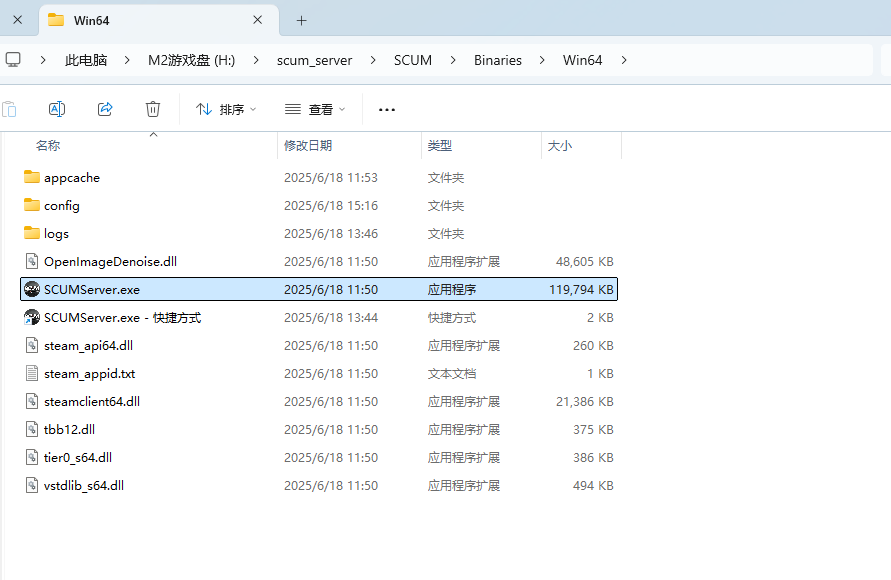Click tbb12.dll file icon

click(32, 429)
